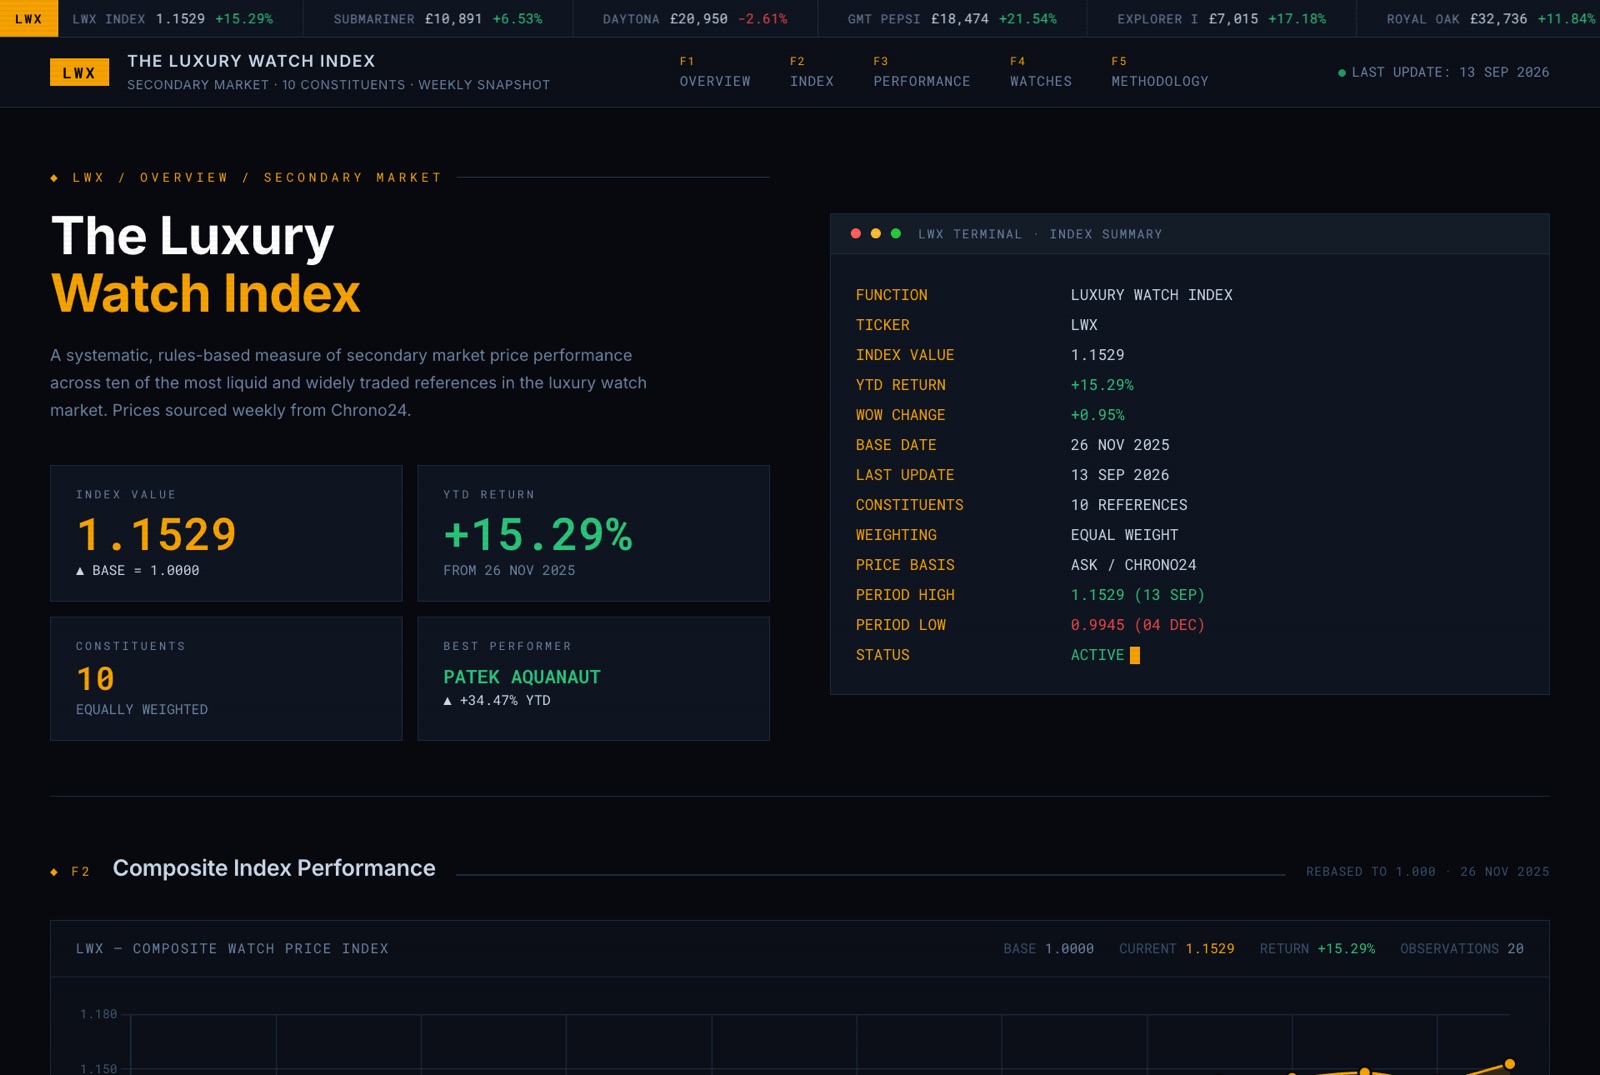The height and width of the screenshot is (1075, 1600).
Task: Go to the F4 Watches tab
Action: click(1041, 72)
